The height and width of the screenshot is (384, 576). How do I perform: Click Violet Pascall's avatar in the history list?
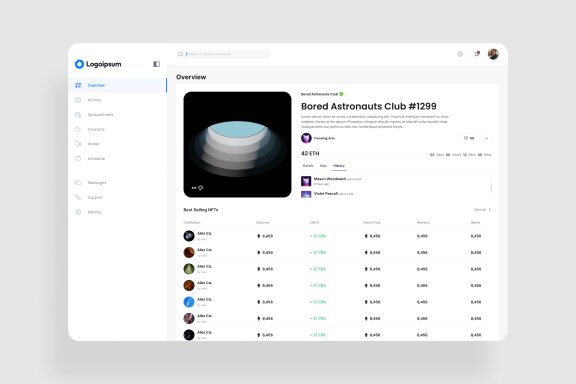point(306,194)
